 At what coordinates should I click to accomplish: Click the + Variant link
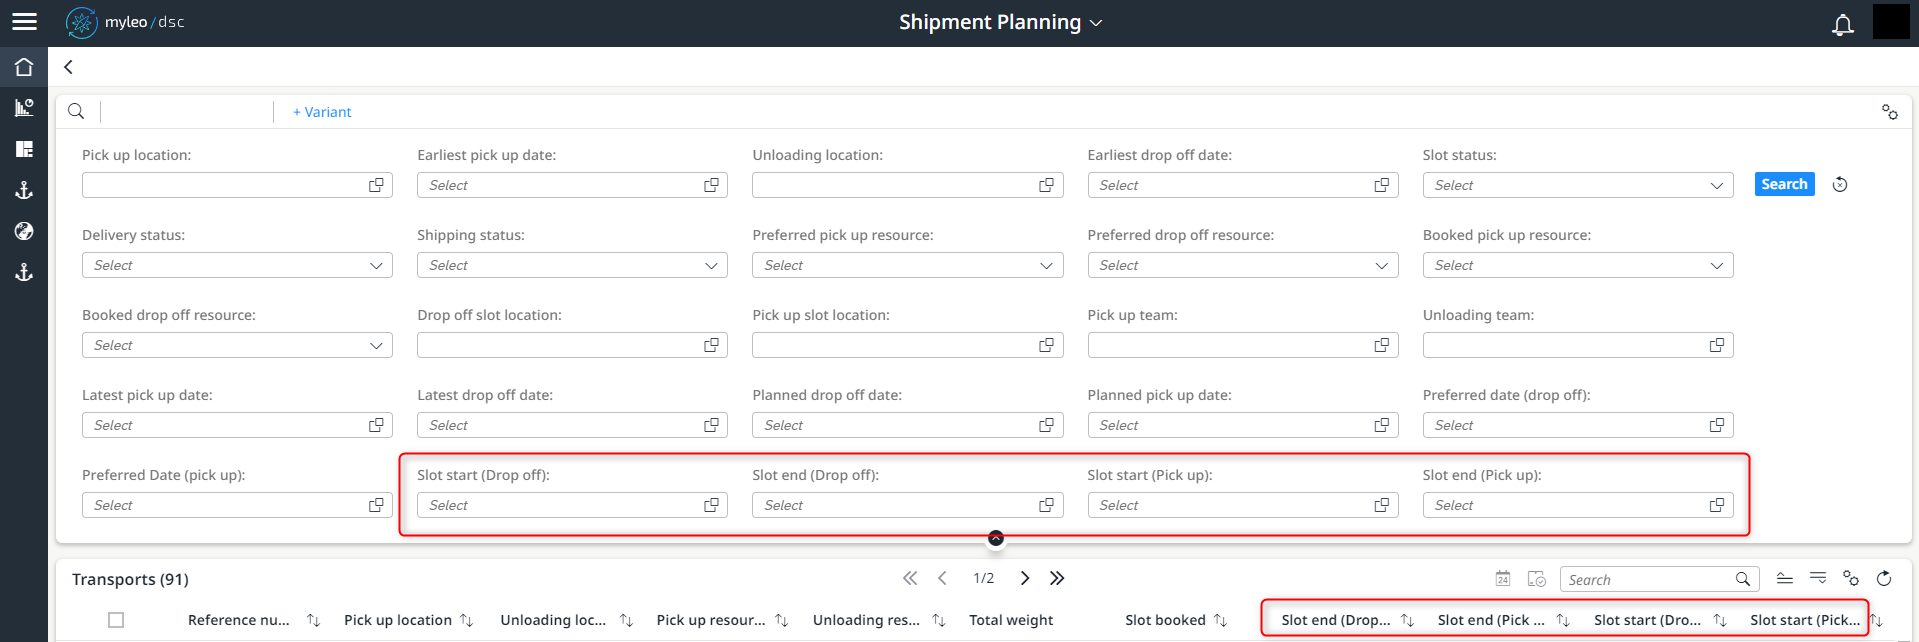322,112
